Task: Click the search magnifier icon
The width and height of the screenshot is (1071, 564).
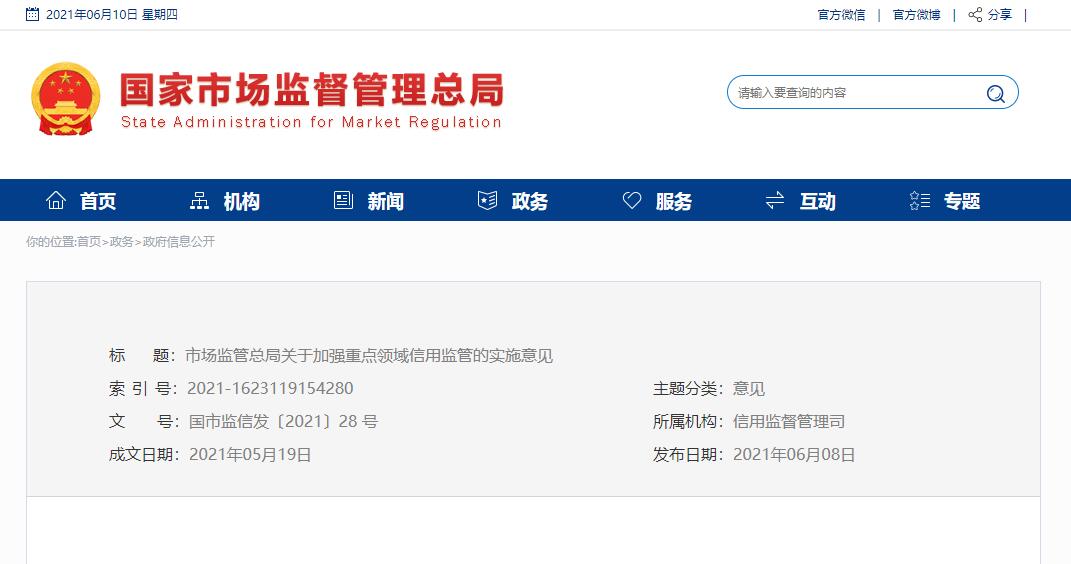Action: click(995, 93)
